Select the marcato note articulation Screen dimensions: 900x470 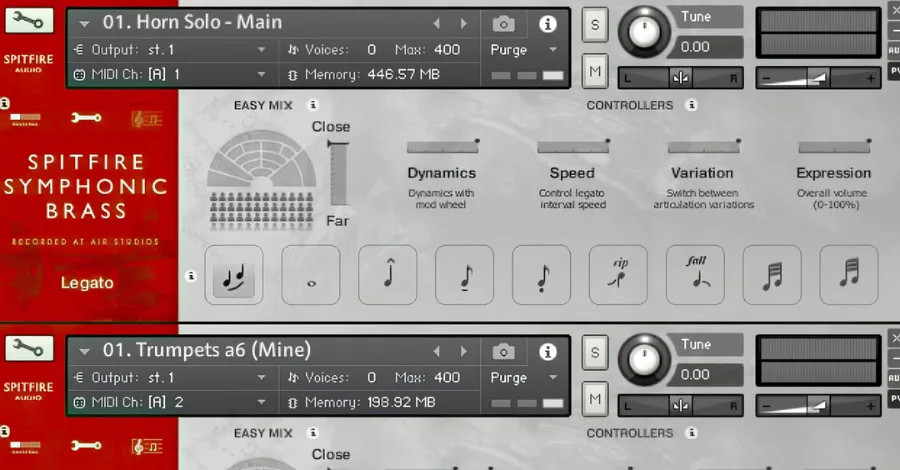[387, 275]
